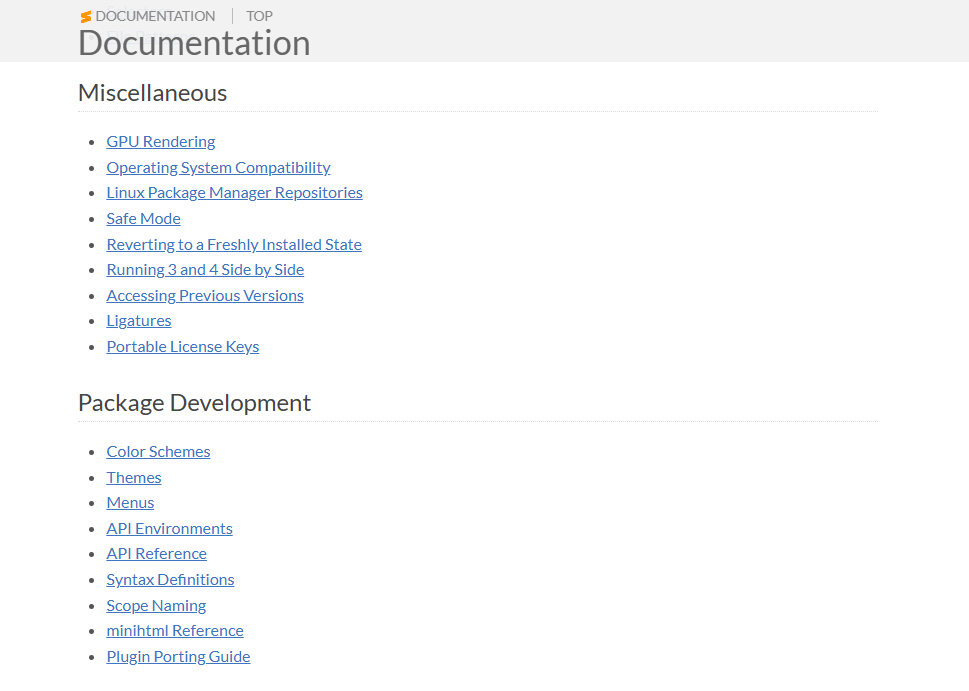Open Operating System Compatibility page
Viewport: 969px width, 691px height.
218,167
